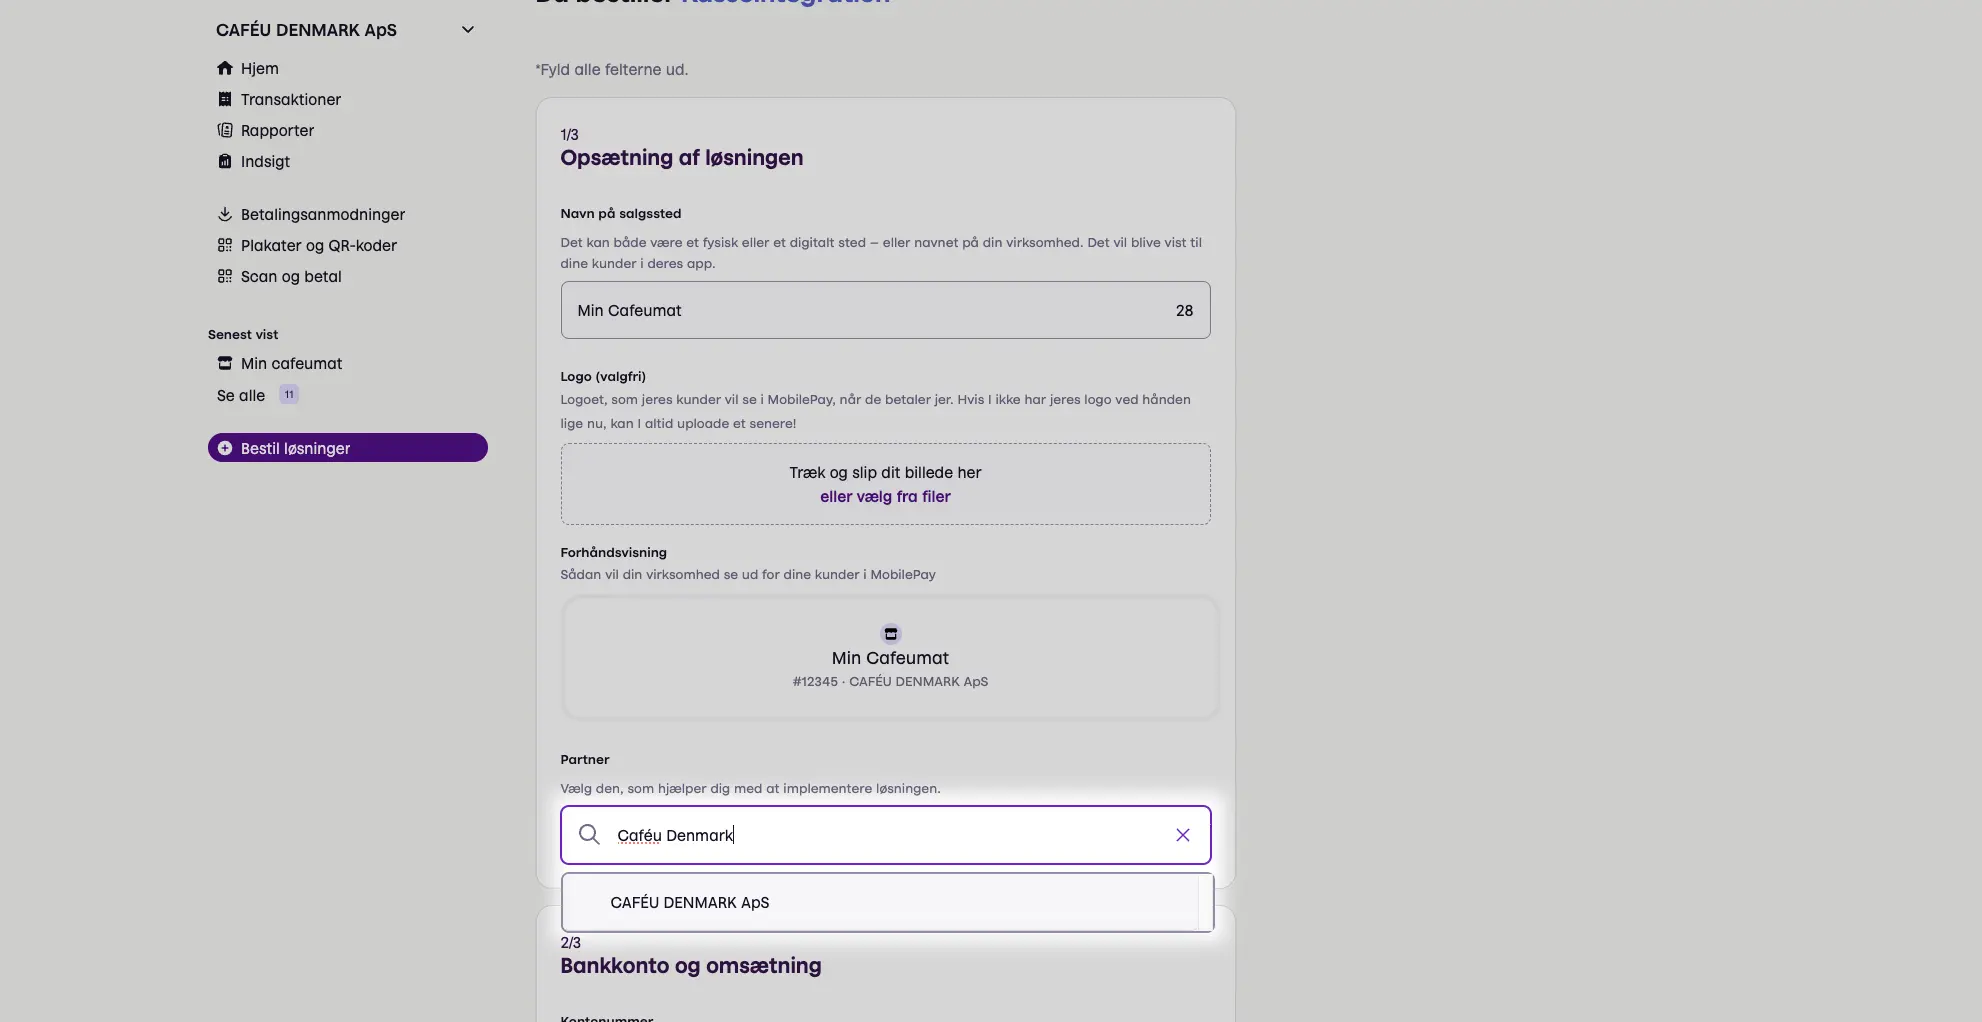Click the Plakater og QR-koder icon
The image size is (1982, 1022).
coord(225,245)
